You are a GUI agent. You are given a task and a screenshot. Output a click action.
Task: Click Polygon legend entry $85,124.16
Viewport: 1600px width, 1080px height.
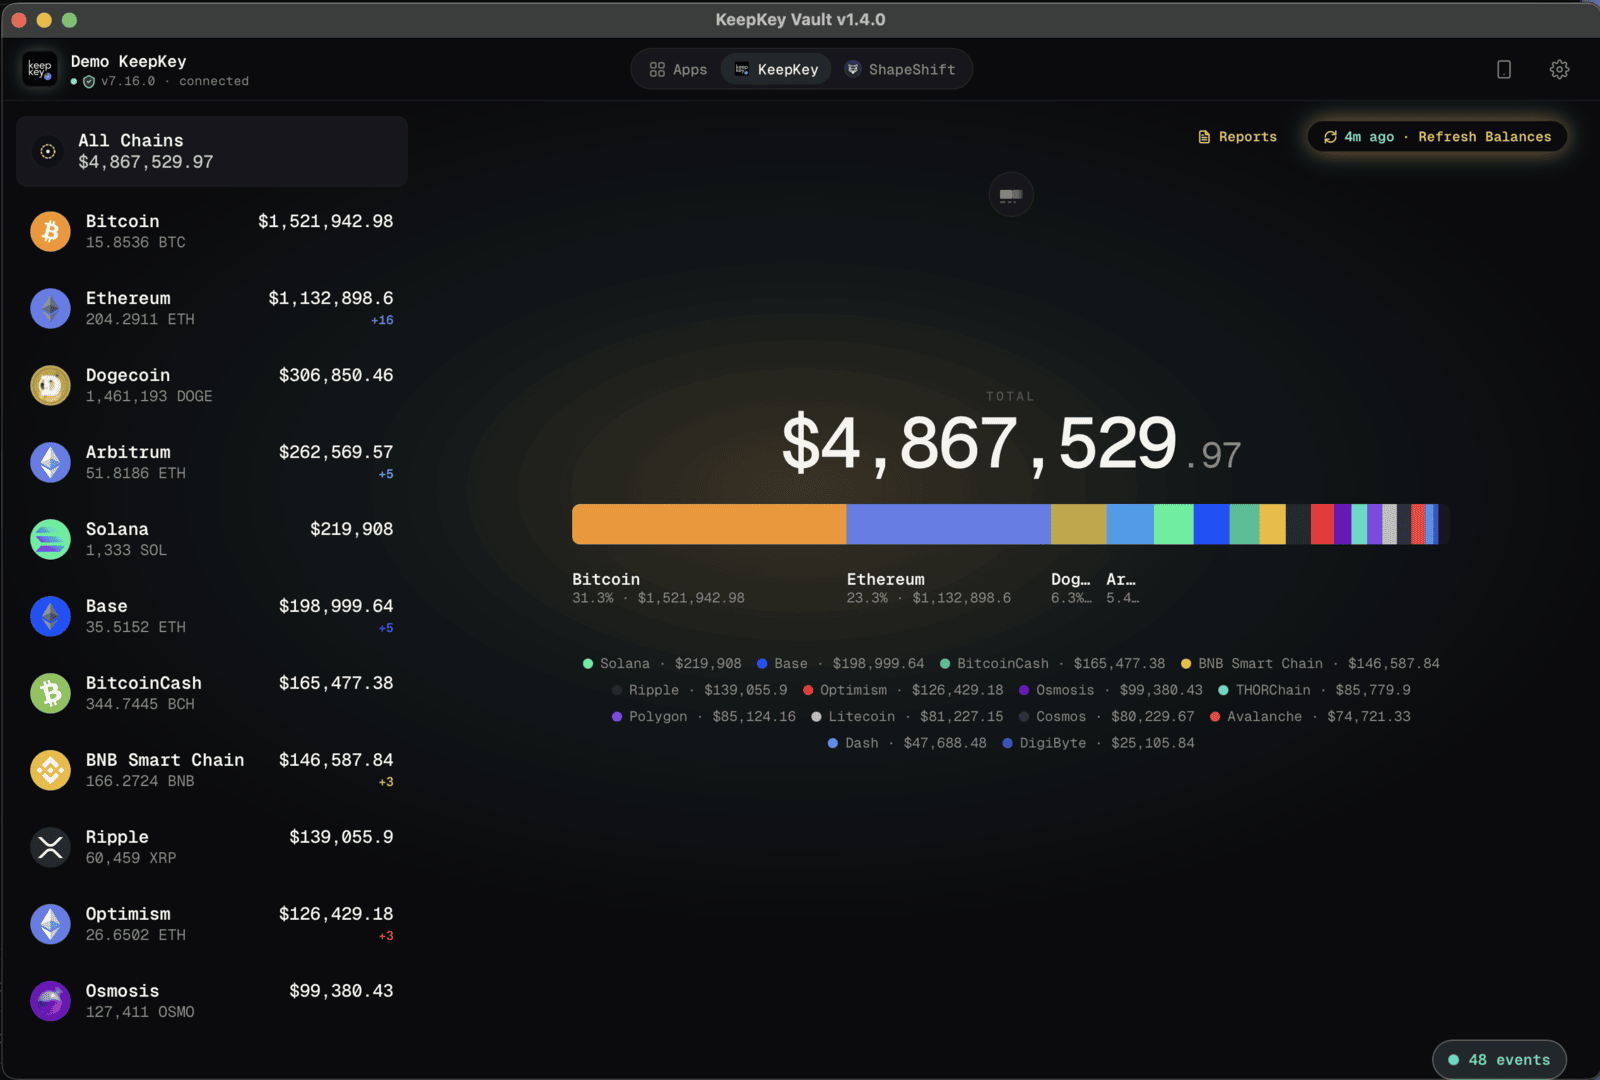pyautogui.click(x=704, y=717)
